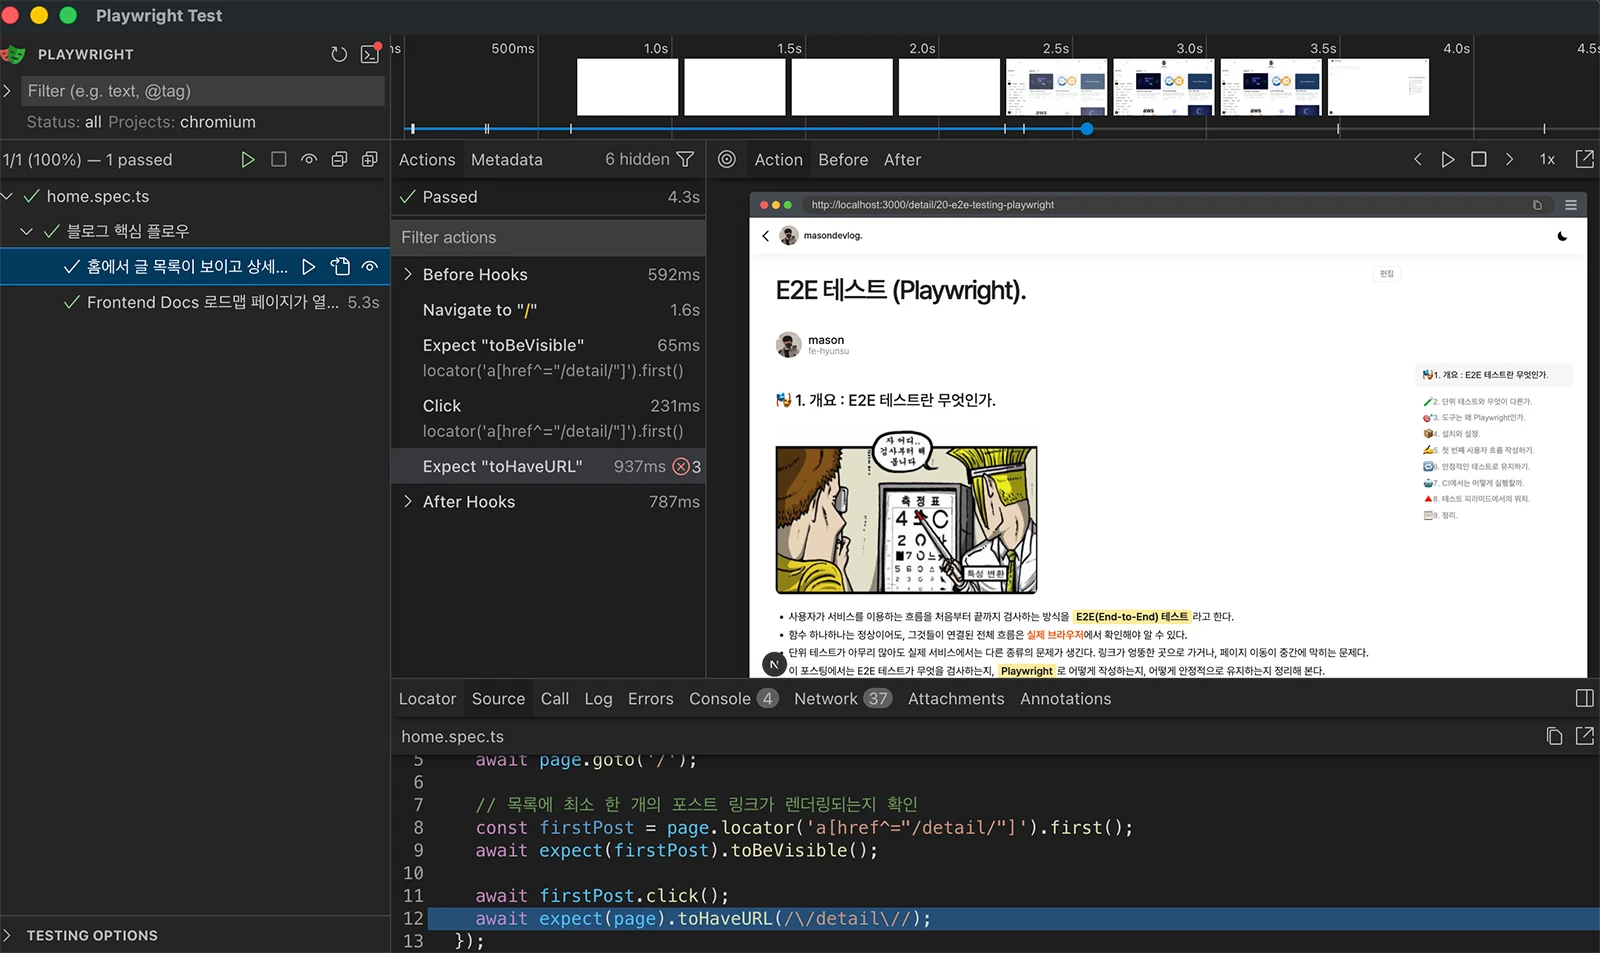
Task: Select the Expect "toHaveURL" action
Action: [x=548, y=467]
